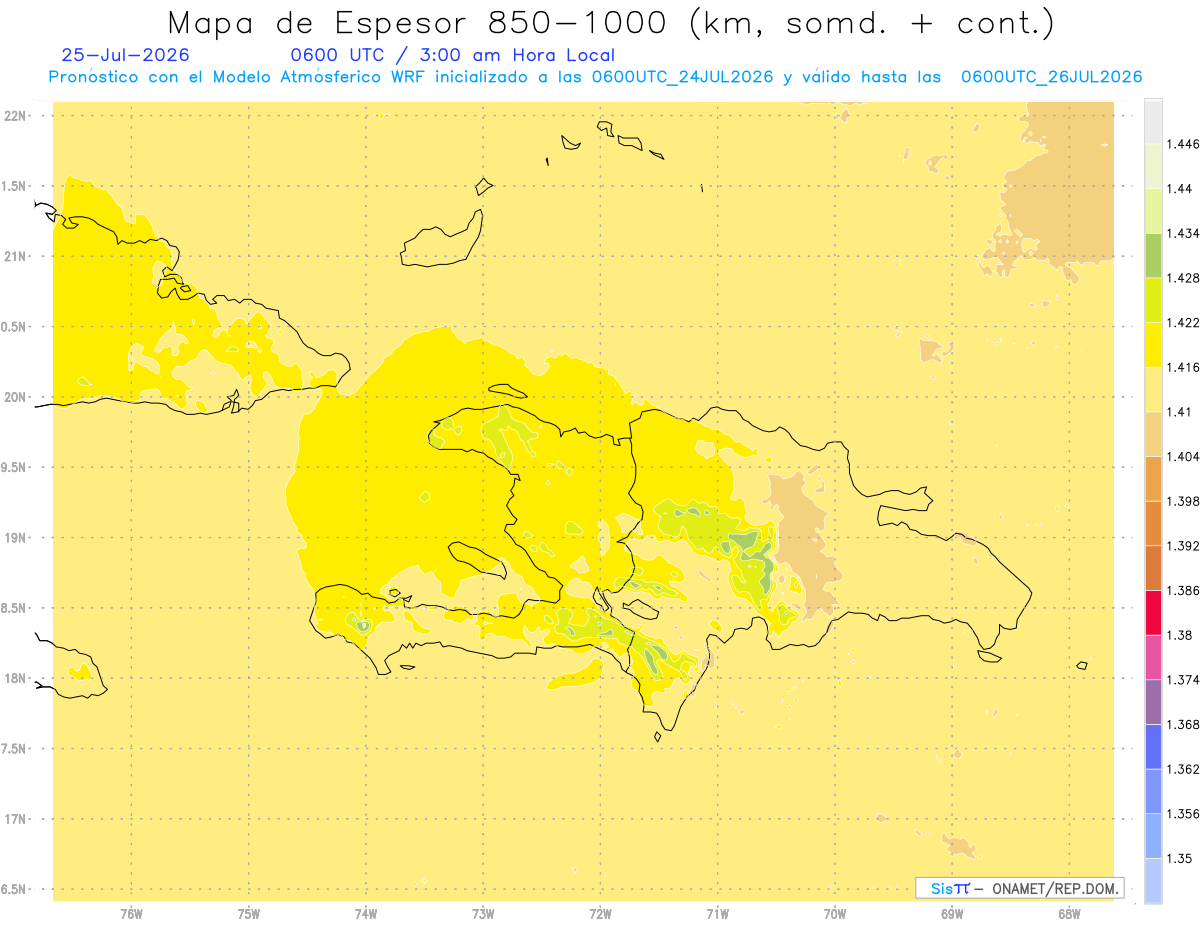Screen dimensions: 1200x927
Task: Click colorbar value 1.416
Action: 1183,367
